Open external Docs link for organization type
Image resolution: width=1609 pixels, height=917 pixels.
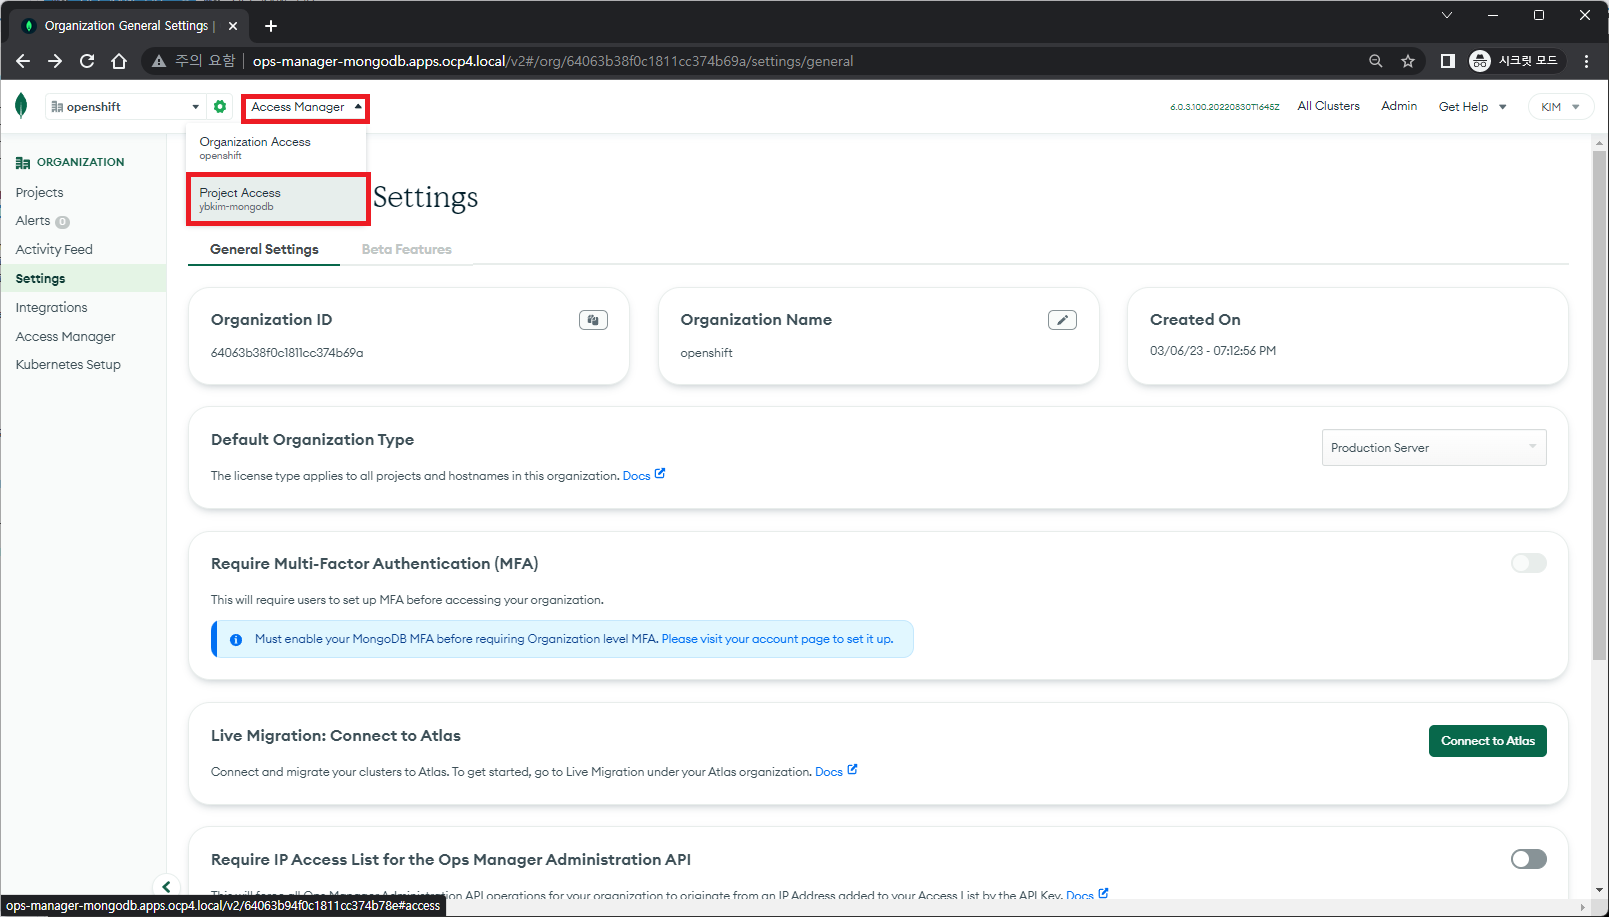coord(644,475)
